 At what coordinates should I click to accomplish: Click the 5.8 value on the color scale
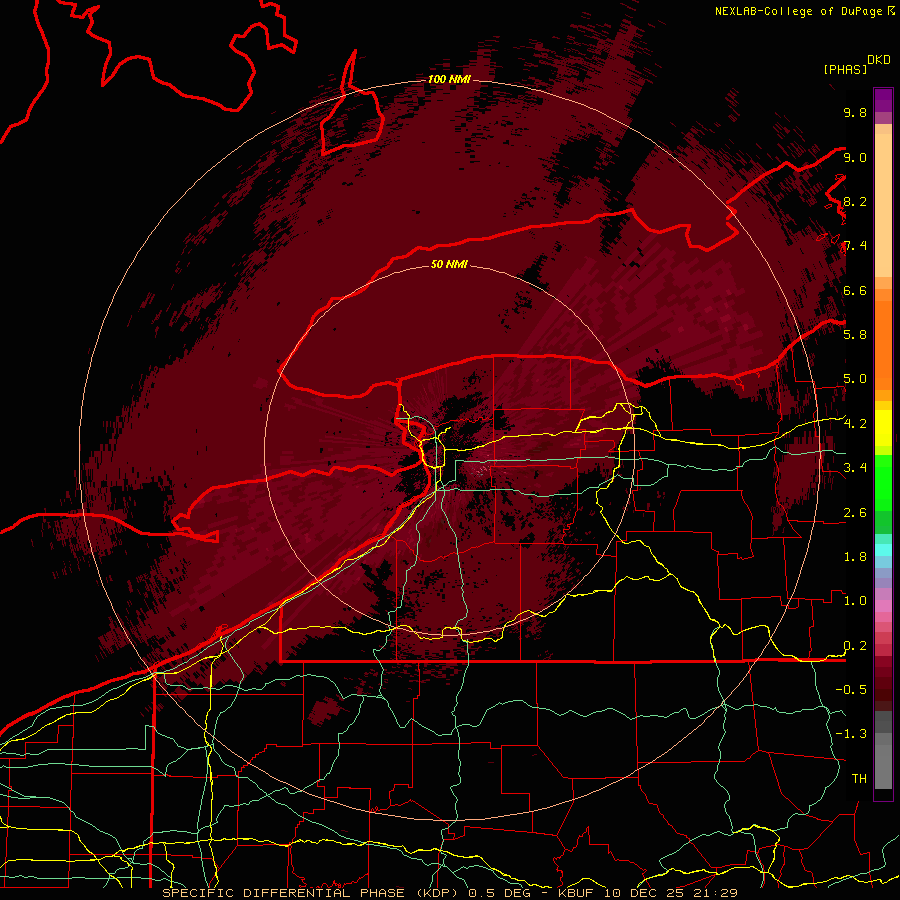[855, 335]
